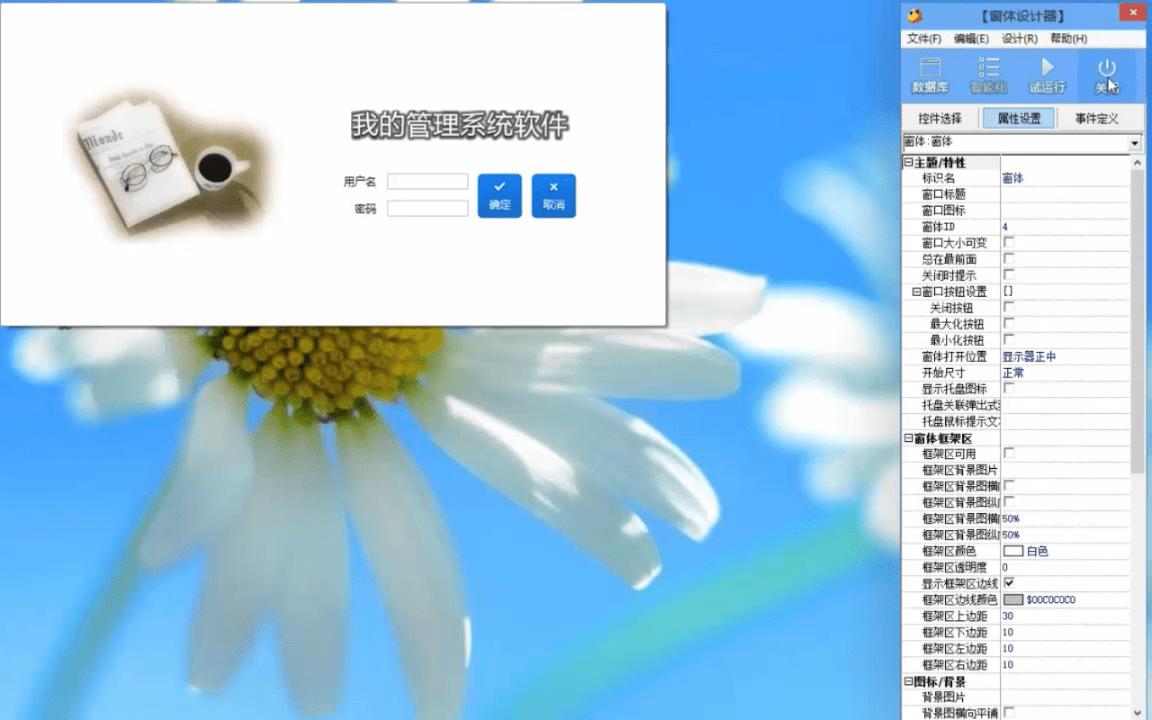Collapse the 主题/特性 property group
This screenshot has height=720, width=1152.
click(x=908, y=162)
